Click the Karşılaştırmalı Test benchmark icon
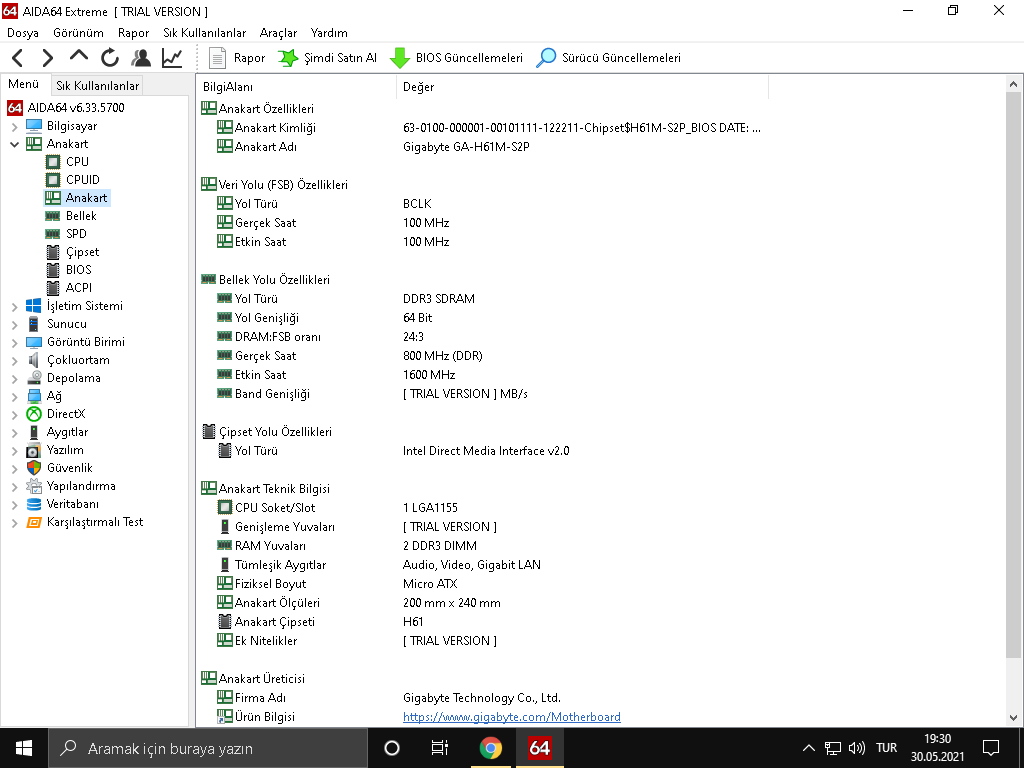 (x=34, y=522)
